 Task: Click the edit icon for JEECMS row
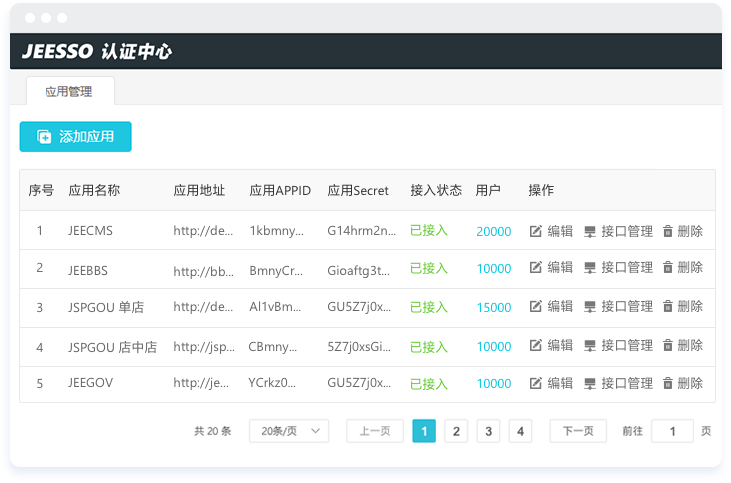coord(535,231)
